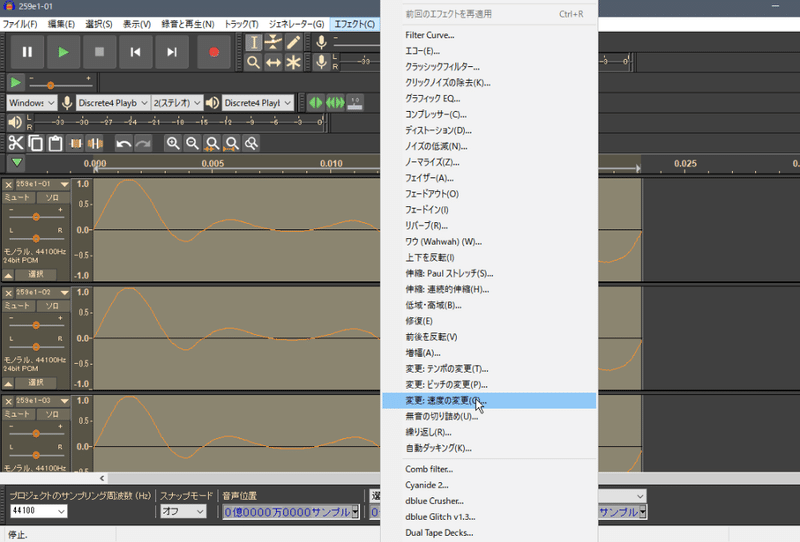Select the Draw pencil tool

pos(293,42)
